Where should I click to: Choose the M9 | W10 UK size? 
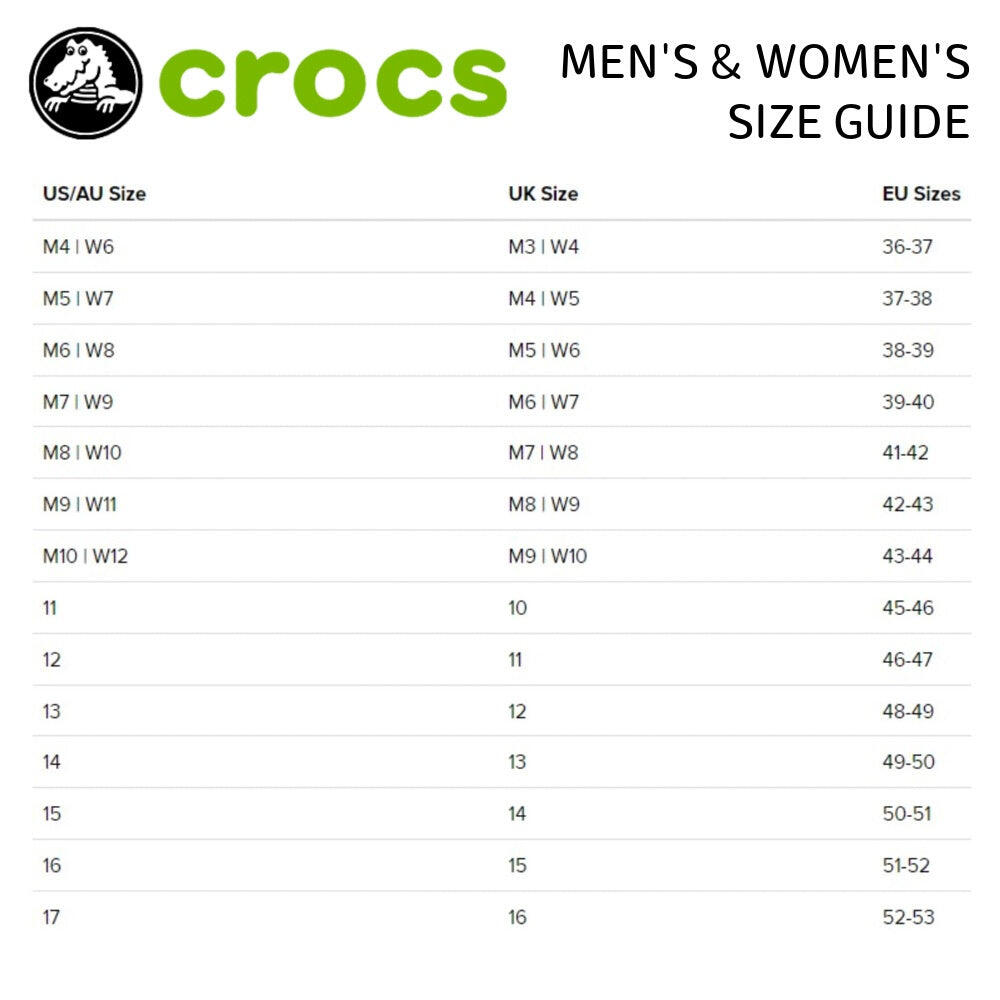pyautogui.click(x=547, y=556)
